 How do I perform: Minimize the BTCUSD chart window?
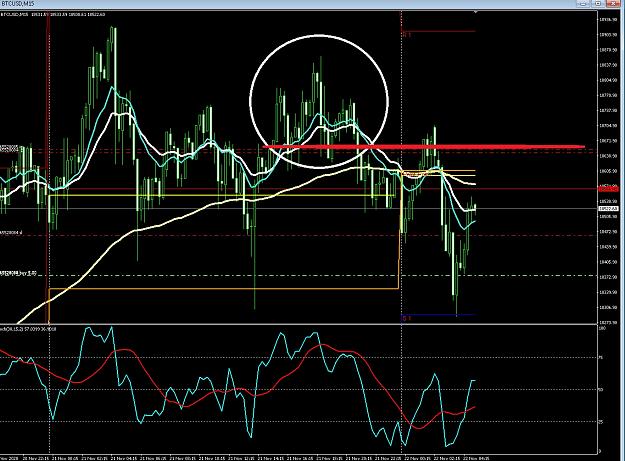[x=583, y=4]
